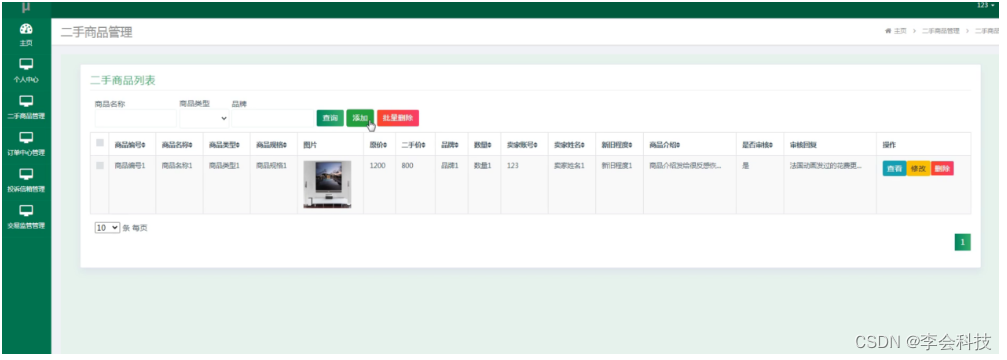Open the rows-per-page dropdown showing 10

107,227
